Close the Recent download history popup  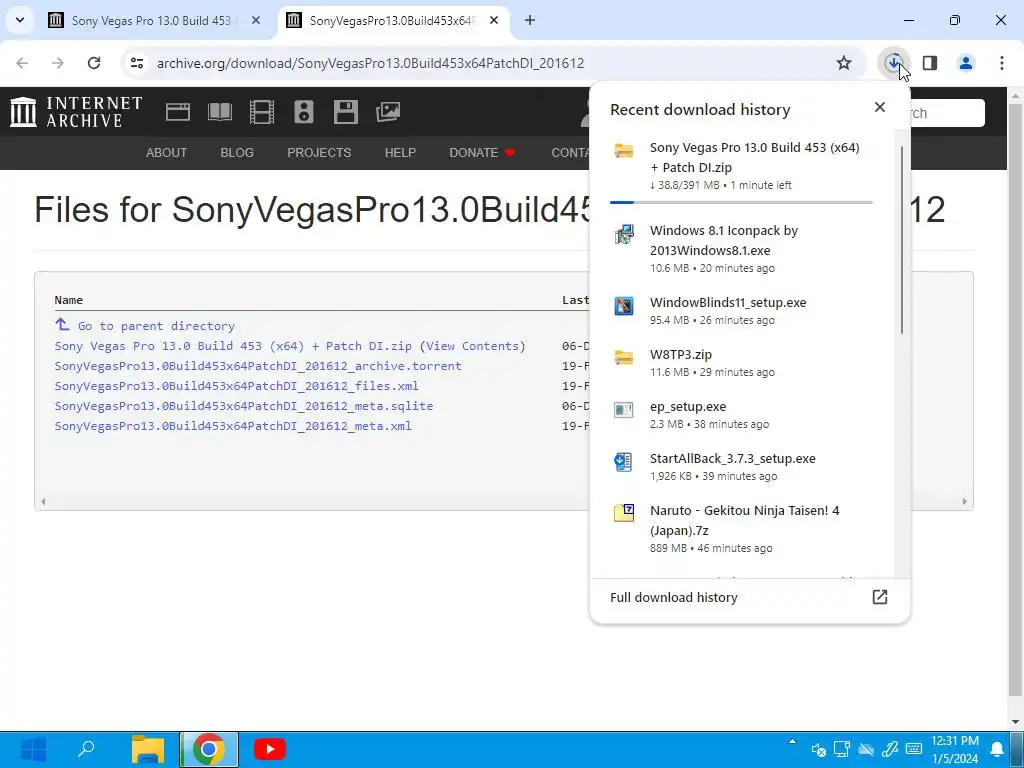coord(880,107)
